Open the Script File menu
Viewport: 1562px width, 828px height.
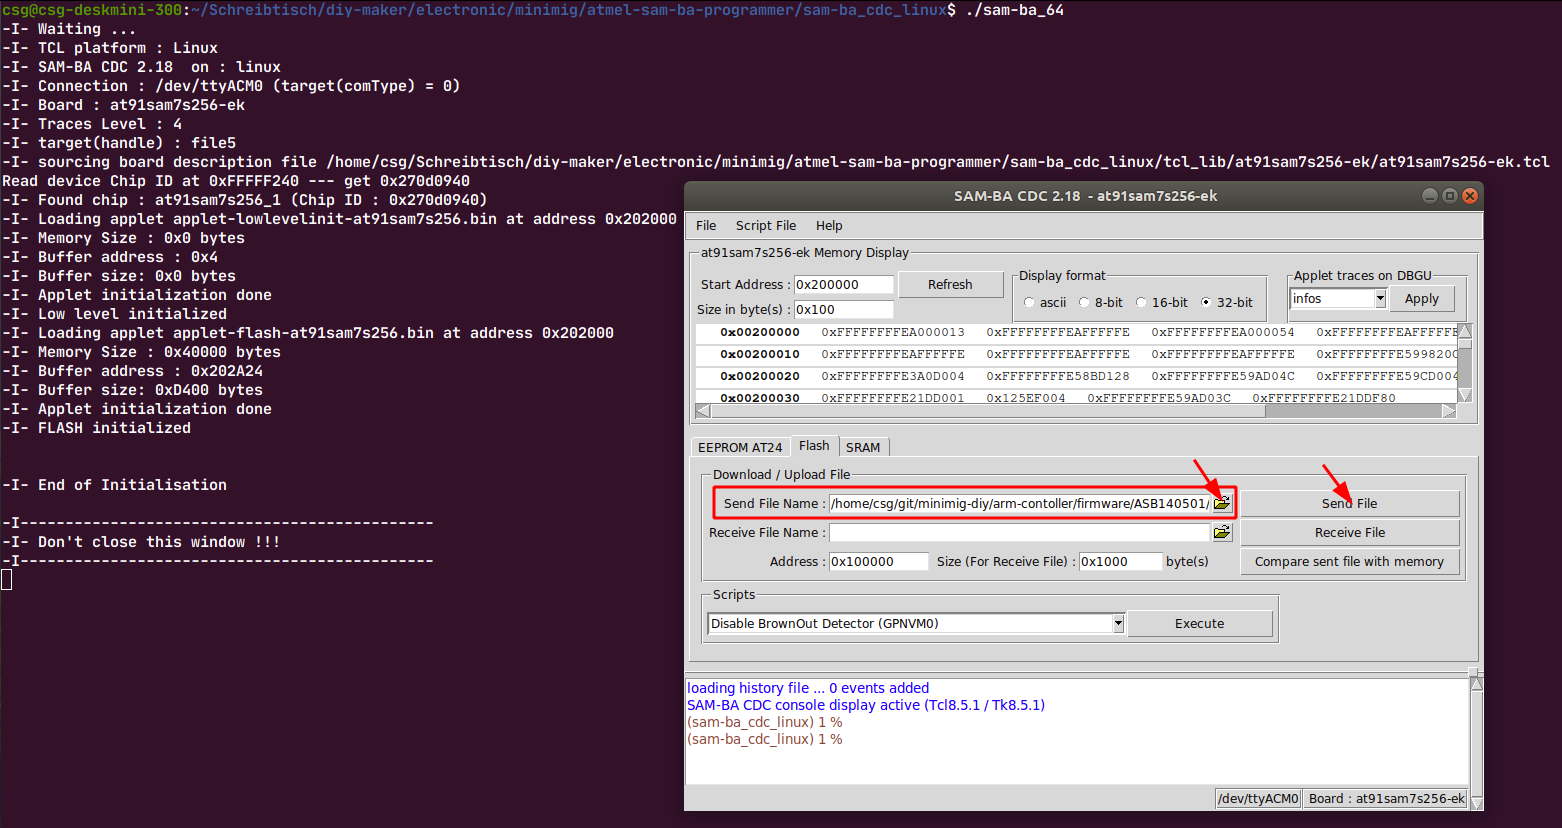pyautogui.click(x=766, y=225)
